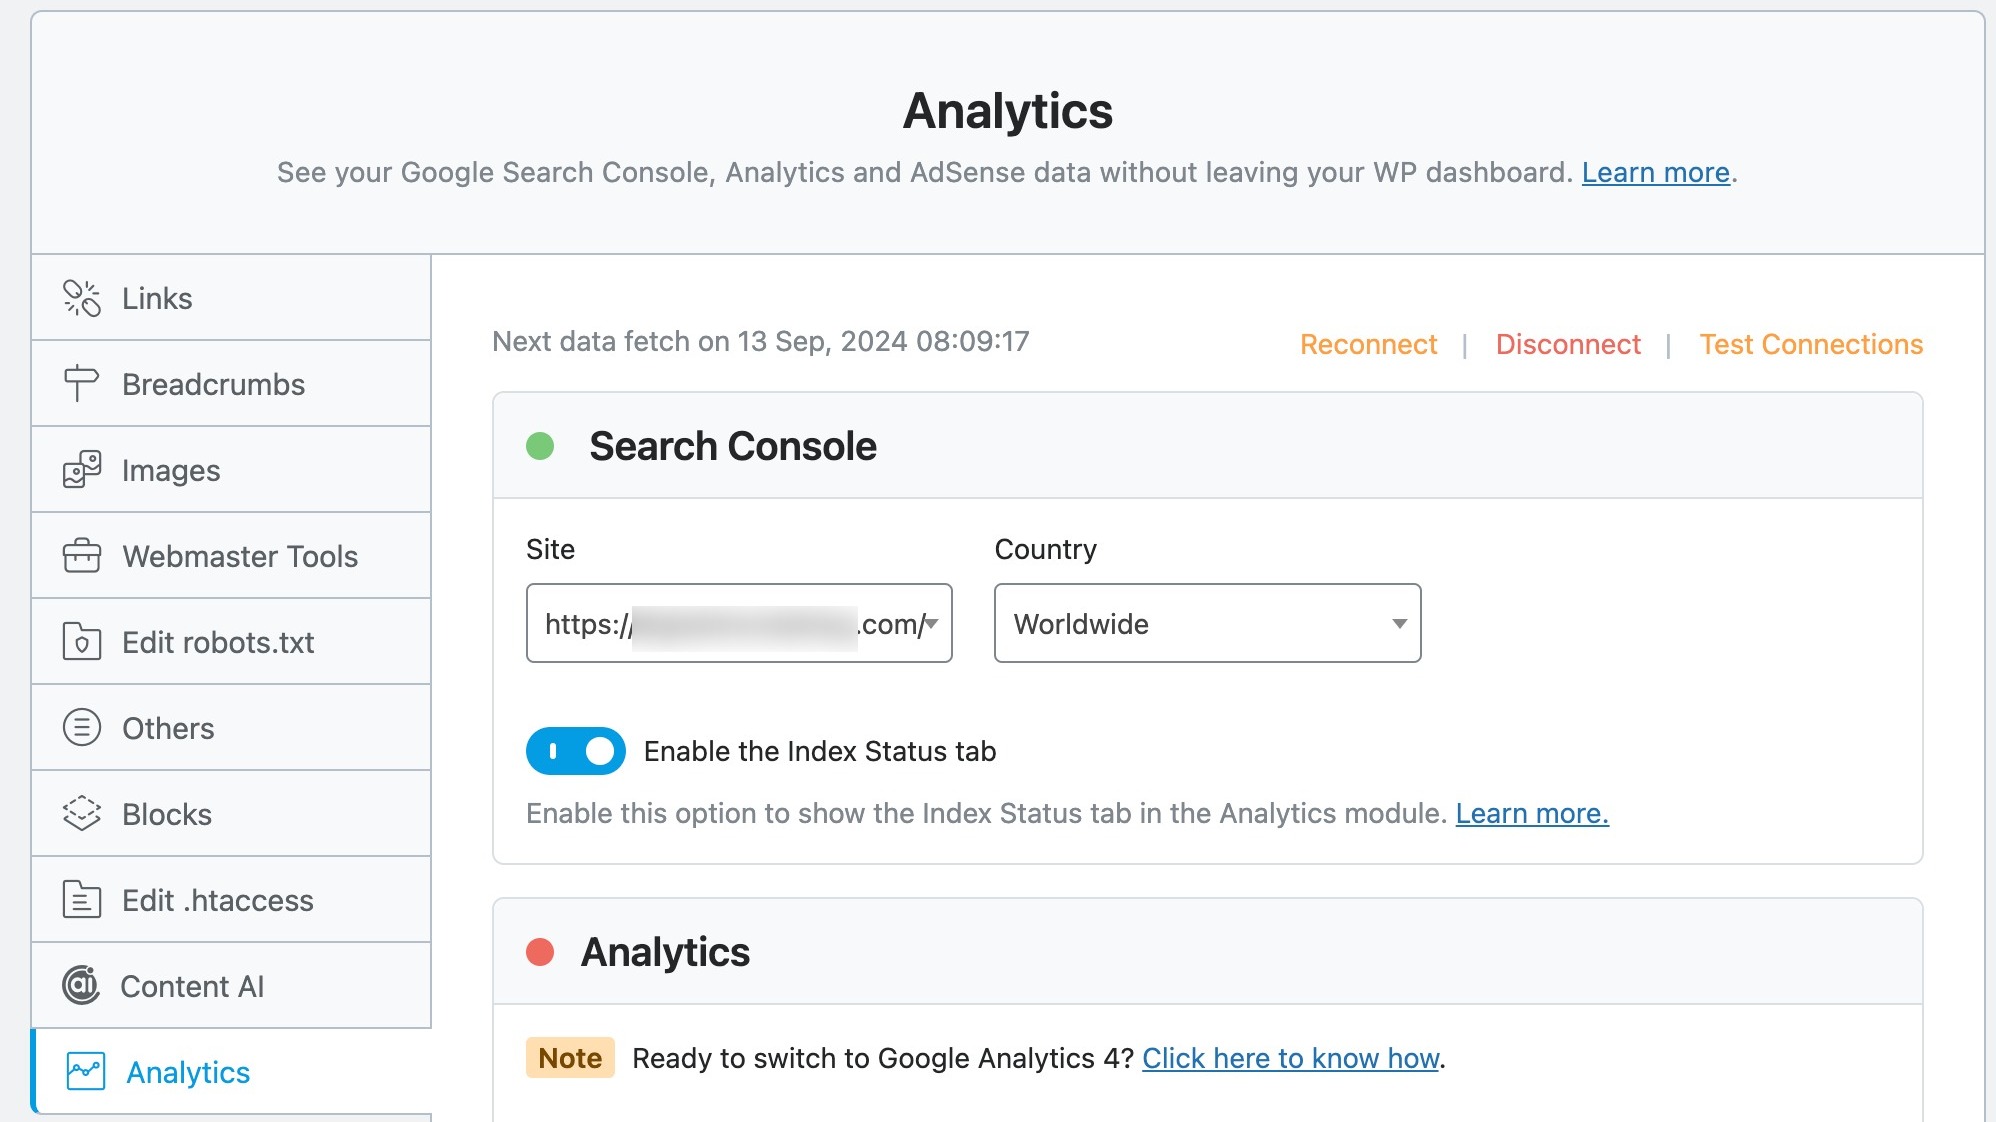Click here to know about Google Analytics 4
Image resolution: width=1996 pixels, height=1122 pixels.
(1290, 1058)
